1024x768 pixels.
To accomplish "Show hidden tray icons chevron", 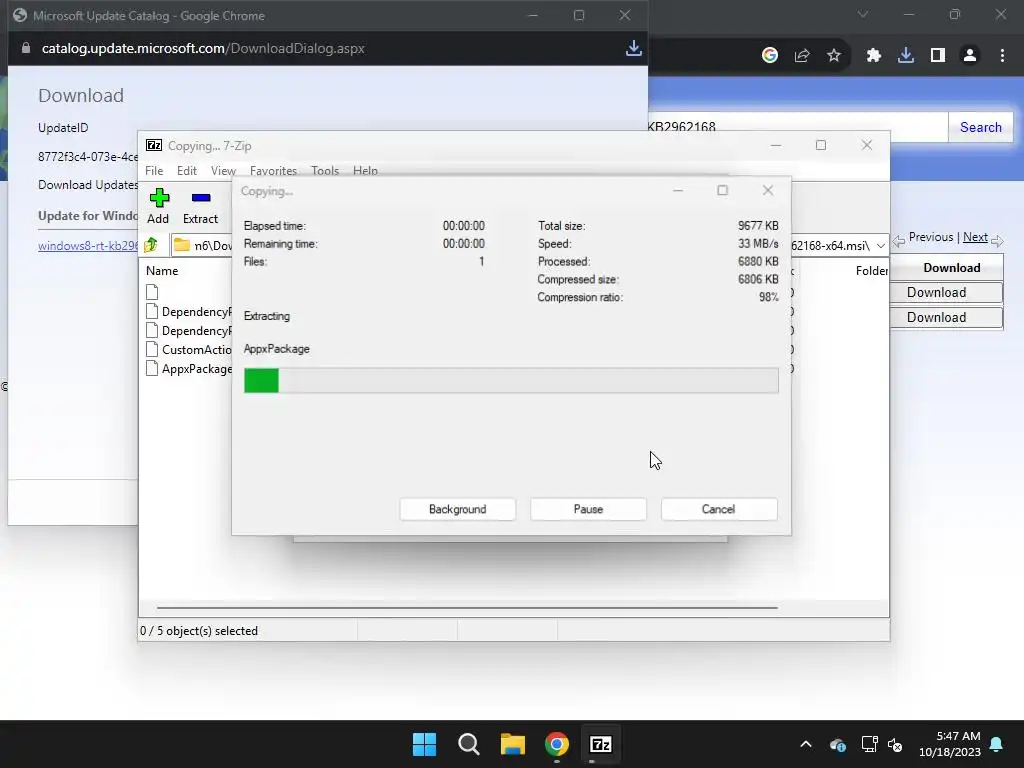I will (x=806, y=744).
